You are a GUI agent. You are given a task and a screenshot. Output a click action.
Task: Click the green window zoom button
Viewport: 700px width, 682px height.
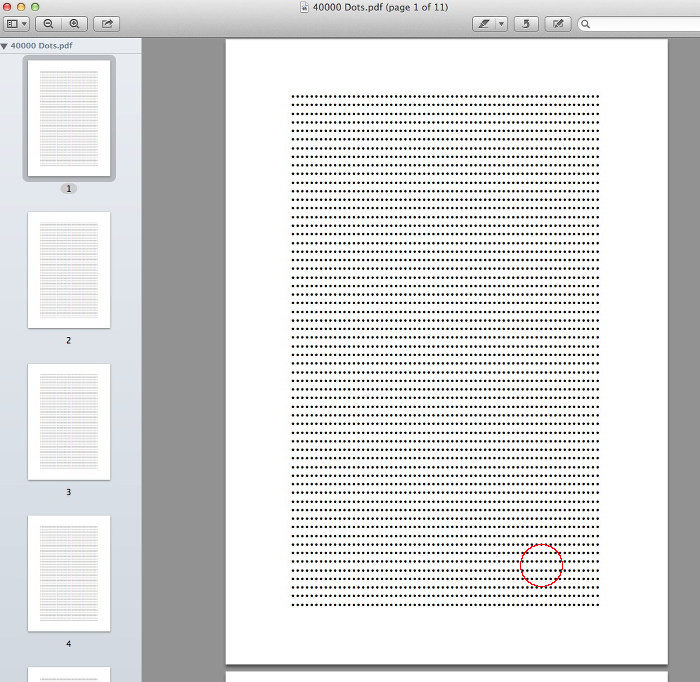click(x=35, y=7)
